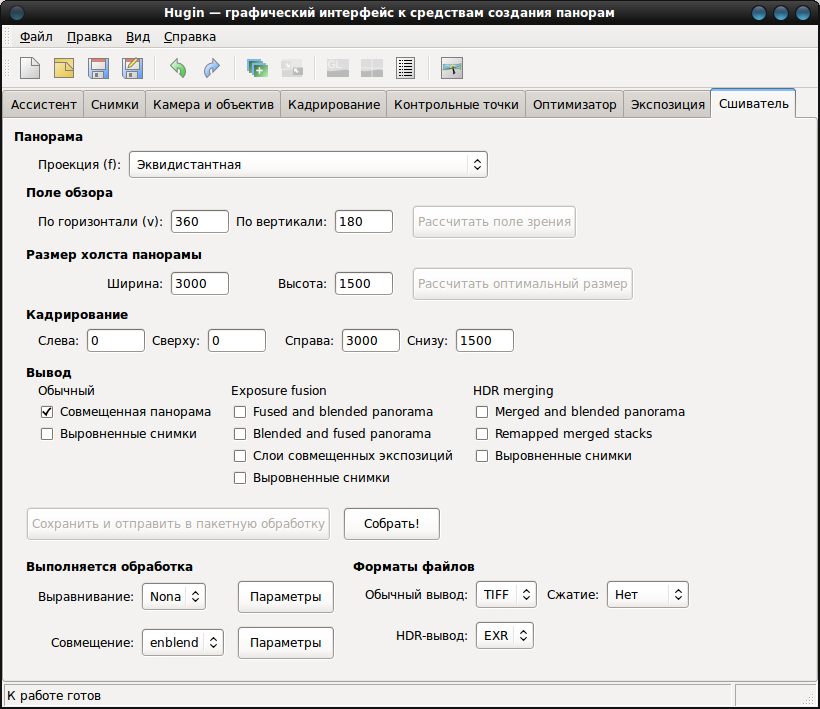Click the save-as floppy with pencil icon

pyautogui.click(x=132, y=68)
